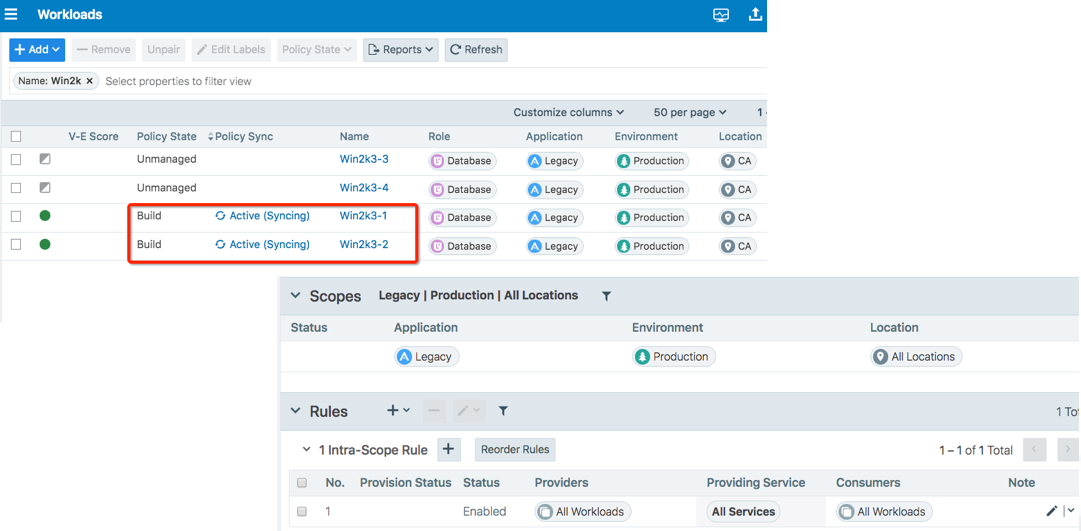Type in the filter view properties field
The image size is (1081, 531).
300,81
